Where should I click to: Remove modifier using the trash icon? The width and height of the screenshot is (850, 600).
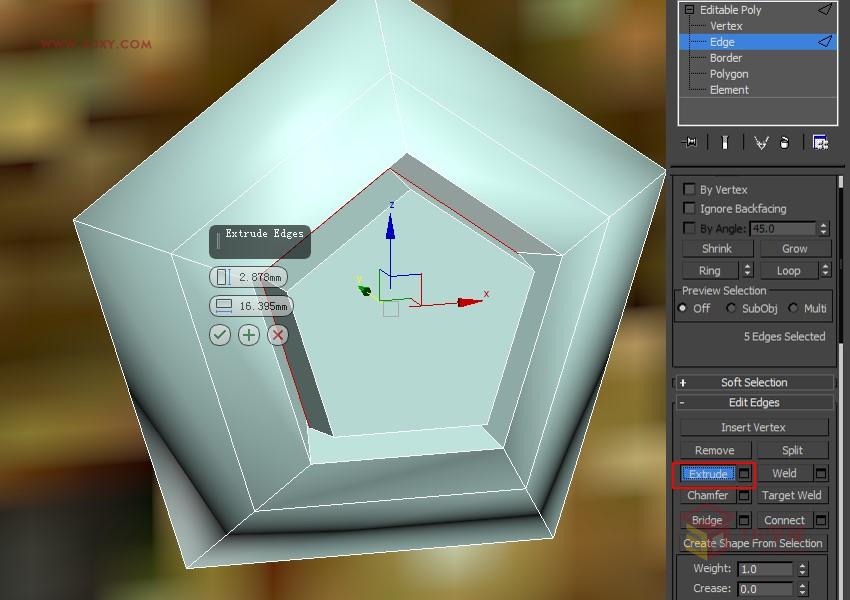(x=785, y=142)
